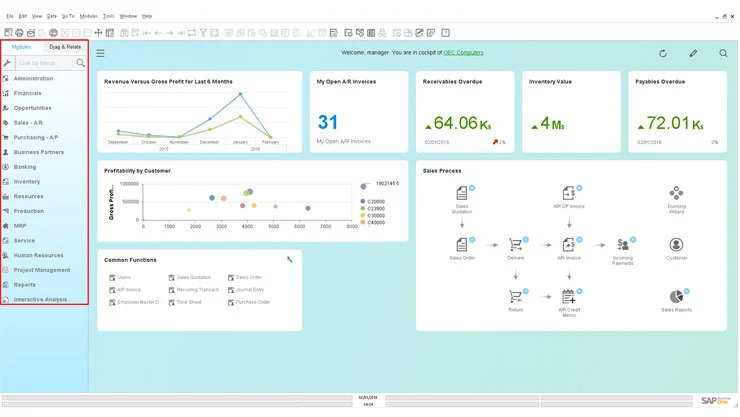The width and height of the screenshot is (740, 417).
Task: Open A/R Credit Memo icon
Action: [569, 296]
